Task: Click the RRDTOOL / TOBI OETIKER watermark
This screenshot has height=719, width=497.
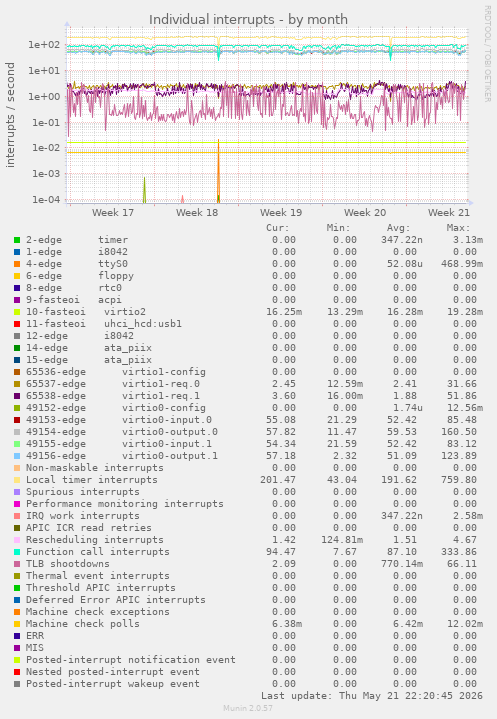Action: click(x=487, y=54)
